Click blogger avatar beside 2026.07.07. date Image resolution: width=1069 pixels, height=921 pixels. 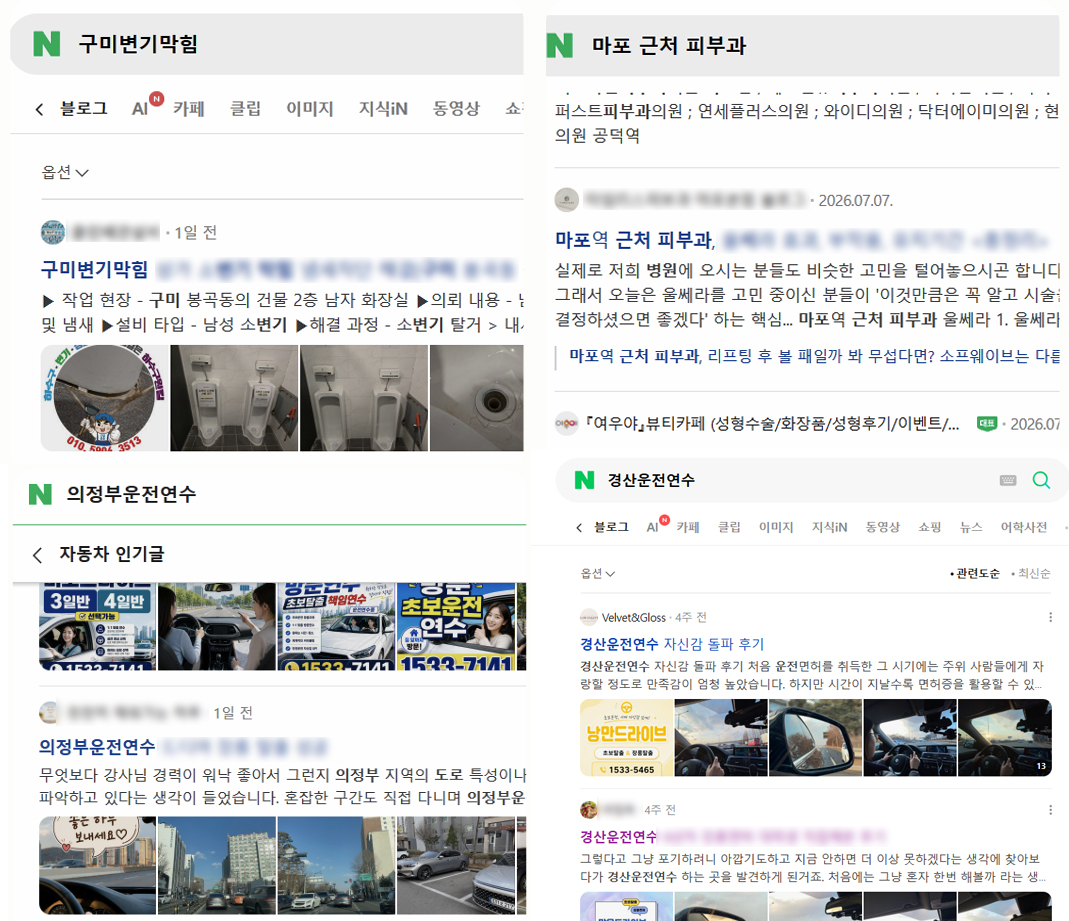(567, 200)
